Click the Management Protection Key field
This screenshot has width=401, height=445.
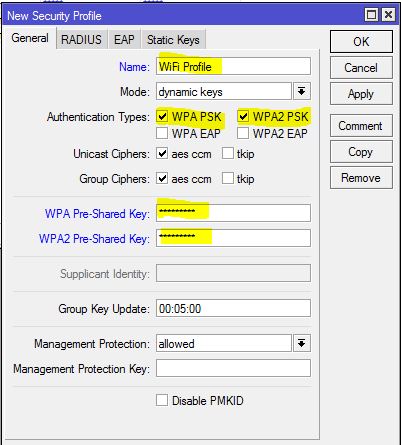point(233,368)
